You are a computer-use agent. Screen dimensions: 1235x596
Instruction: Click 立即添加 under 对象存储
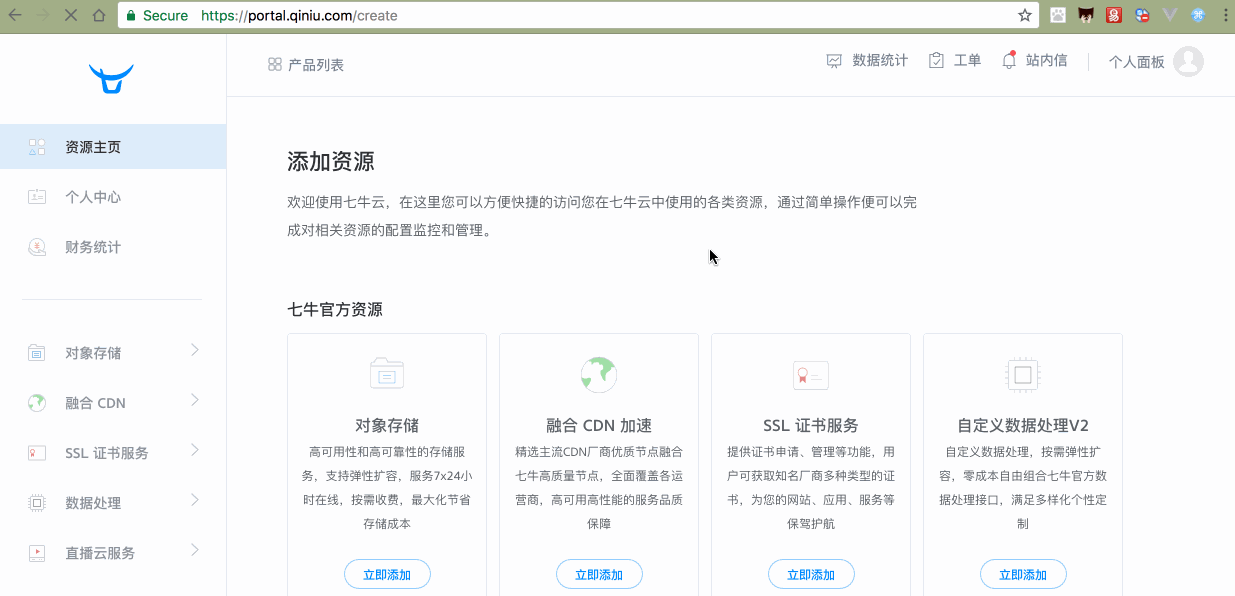point(387,574)
